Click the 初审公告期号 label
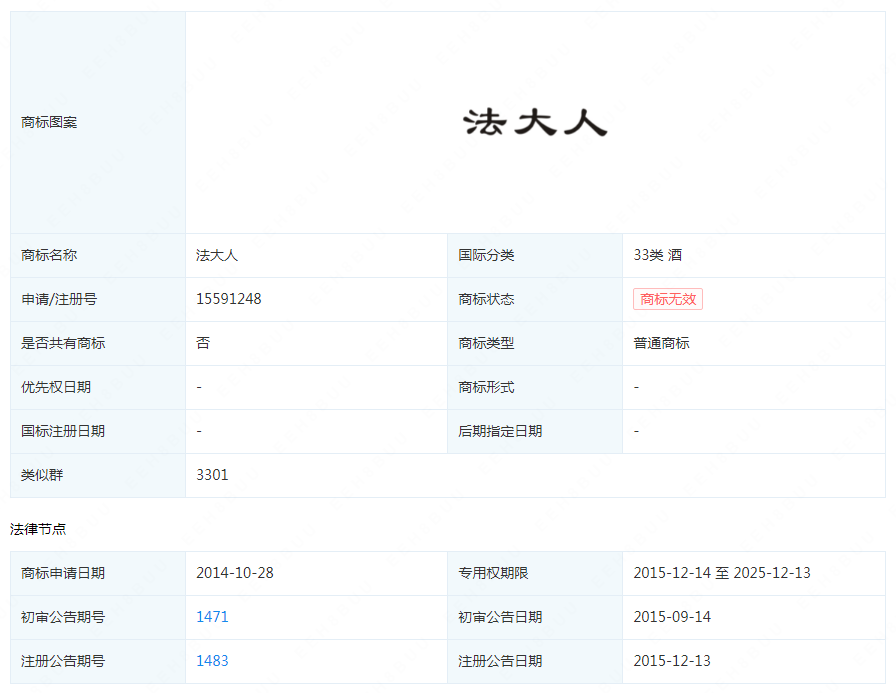This screenshot has height=693, width=896. (x=63, y=617)
